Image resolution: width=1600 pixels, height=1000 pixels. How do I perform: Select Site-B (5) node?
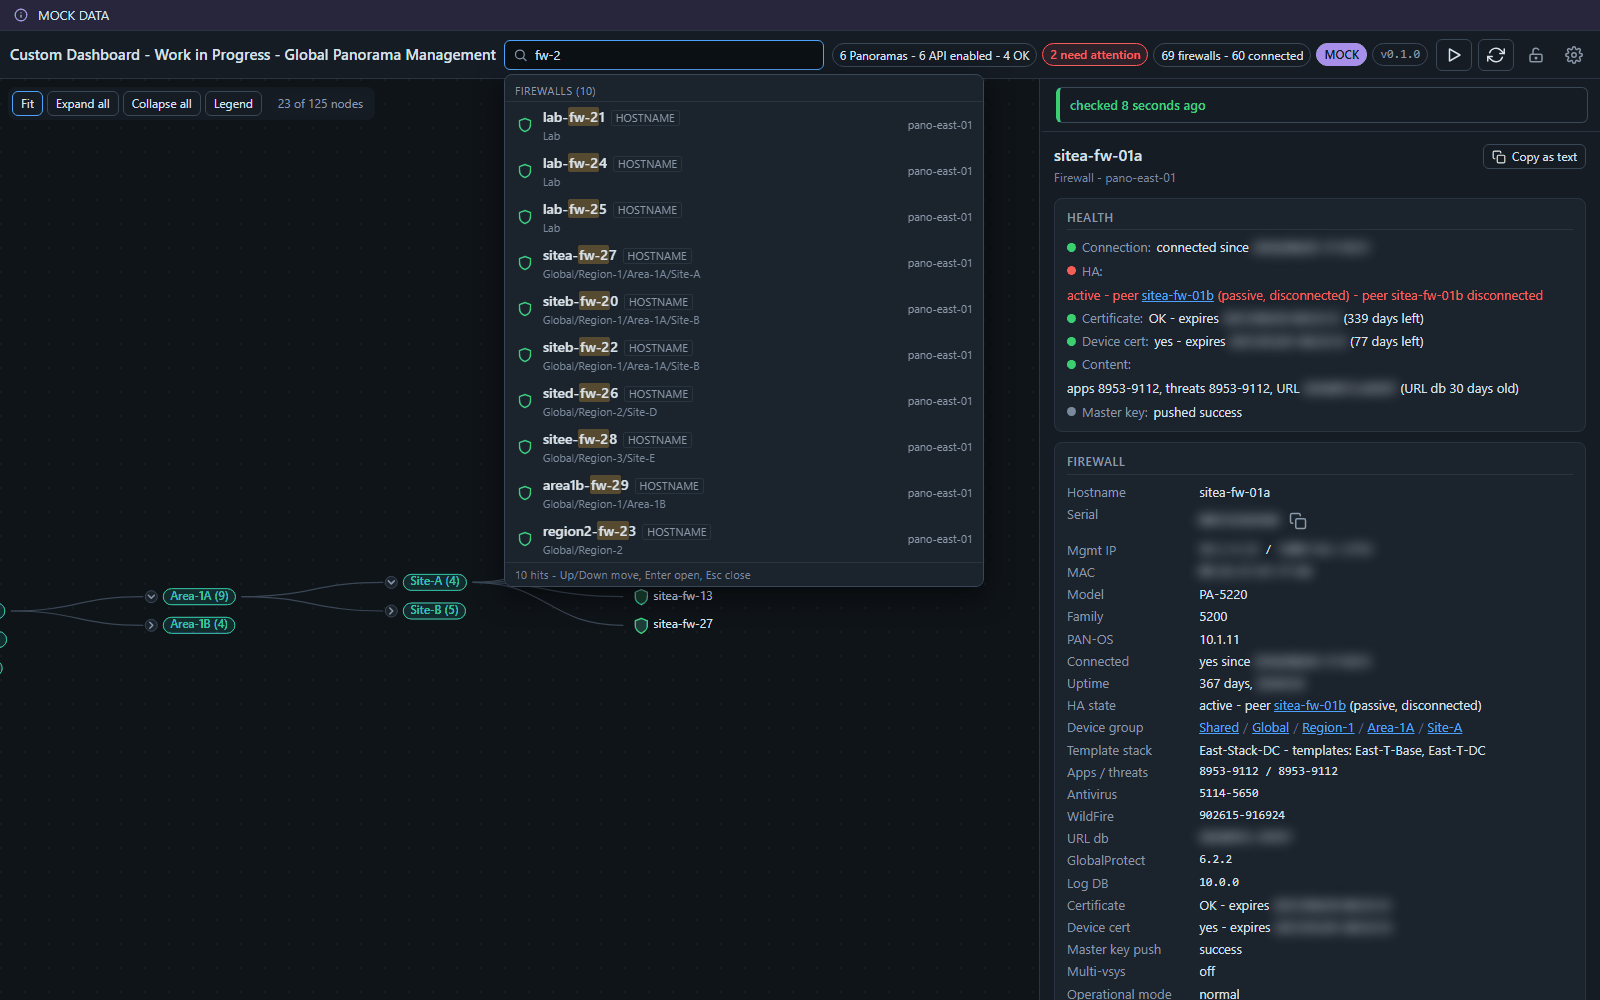point(435,610)
